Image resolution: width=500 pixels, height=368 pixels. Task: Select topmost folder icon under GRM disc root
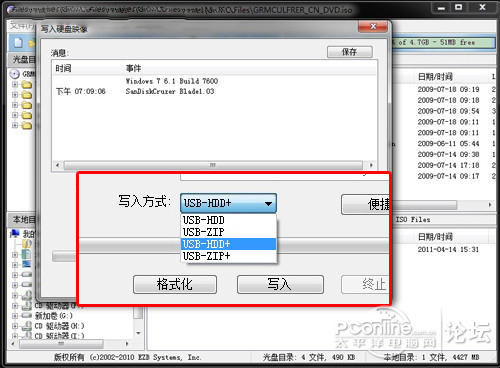click(x=27, y=85)
